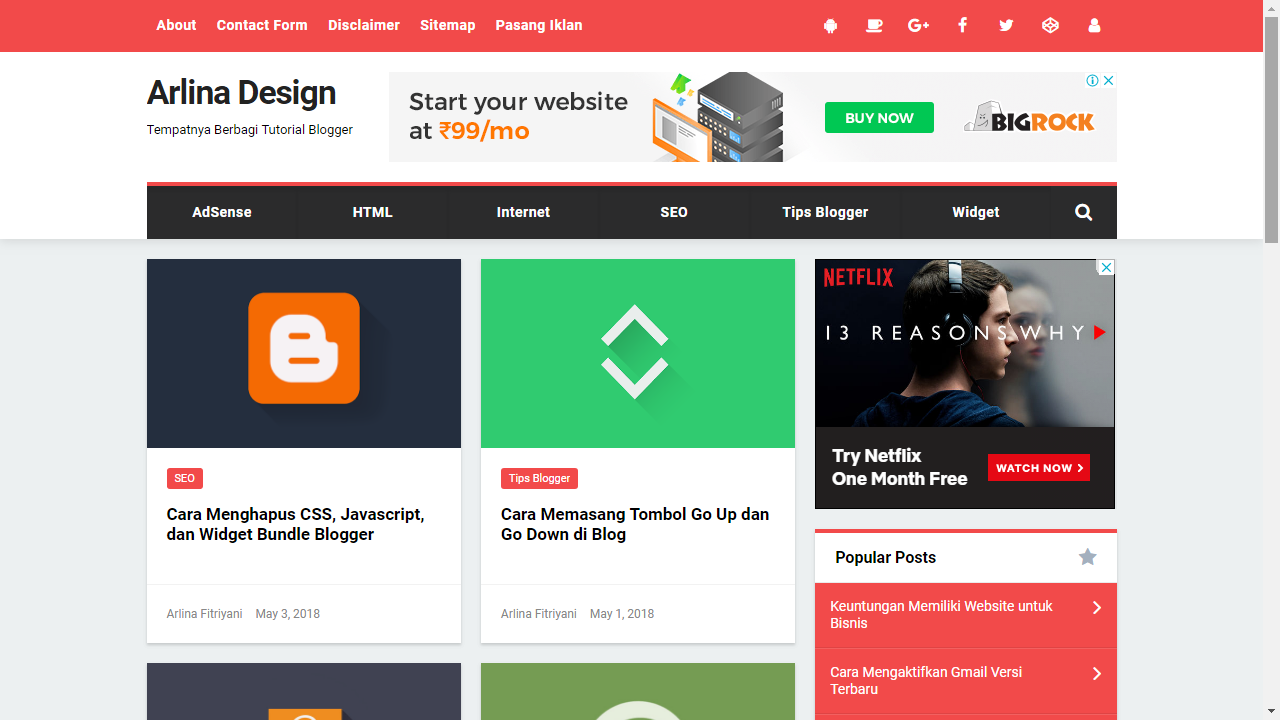Open the Sitemap link
Image resolution: width=1280 pixels, height=720 pixels.
447,25
